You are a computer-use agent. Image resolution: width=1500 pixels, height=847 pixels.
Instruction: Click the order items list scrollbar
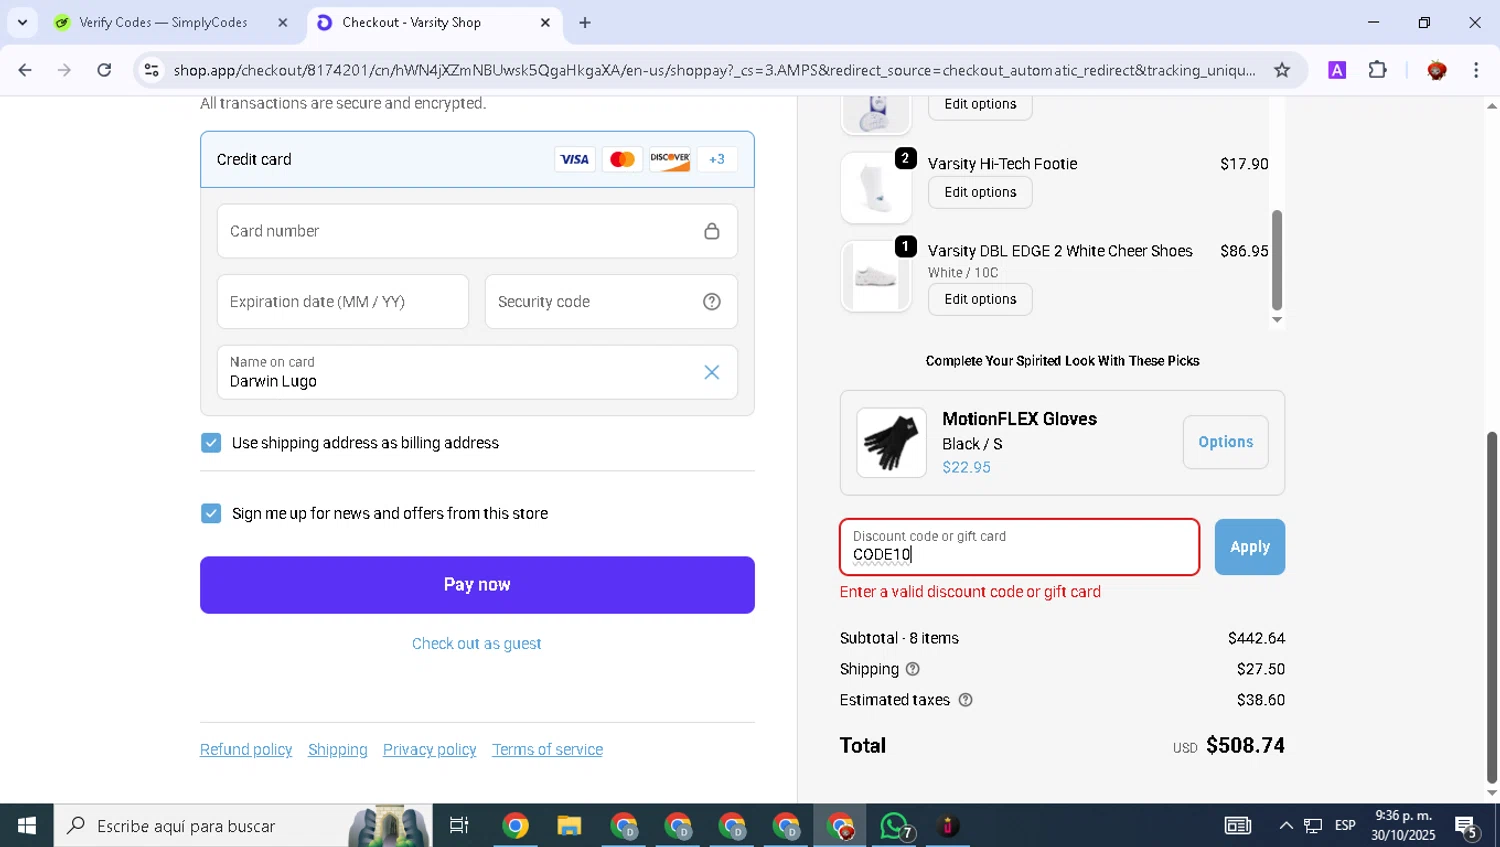pos(1277,260)
